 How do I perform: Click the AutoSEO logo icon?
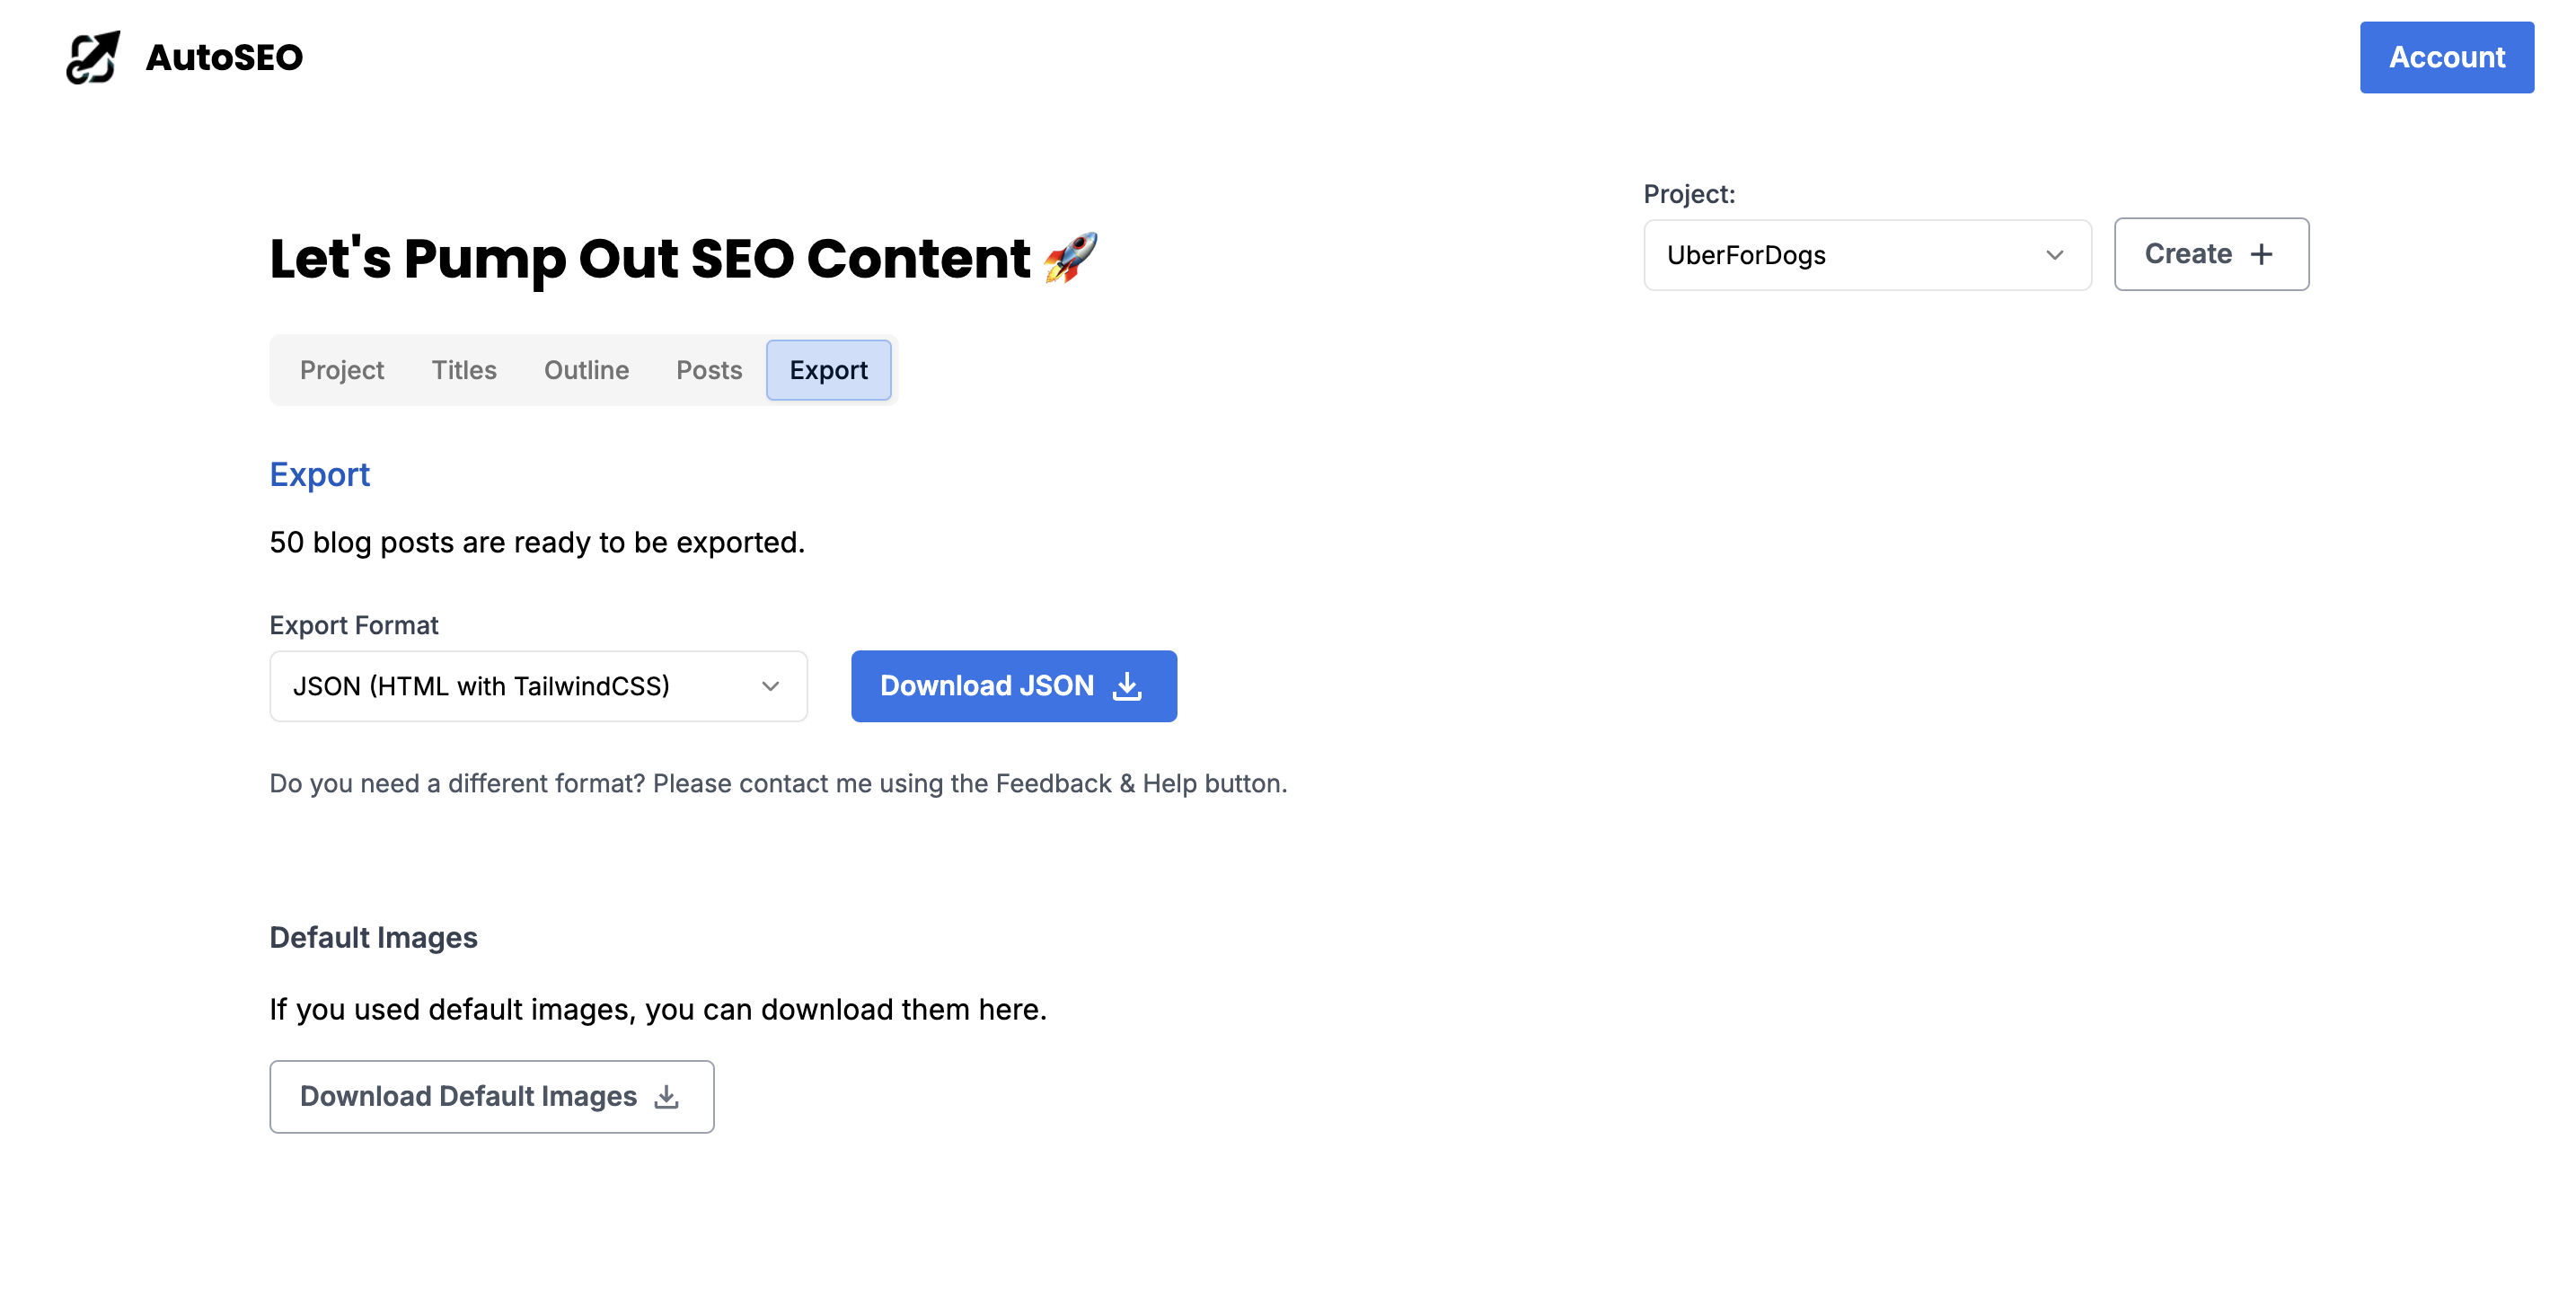pos(92,57)
